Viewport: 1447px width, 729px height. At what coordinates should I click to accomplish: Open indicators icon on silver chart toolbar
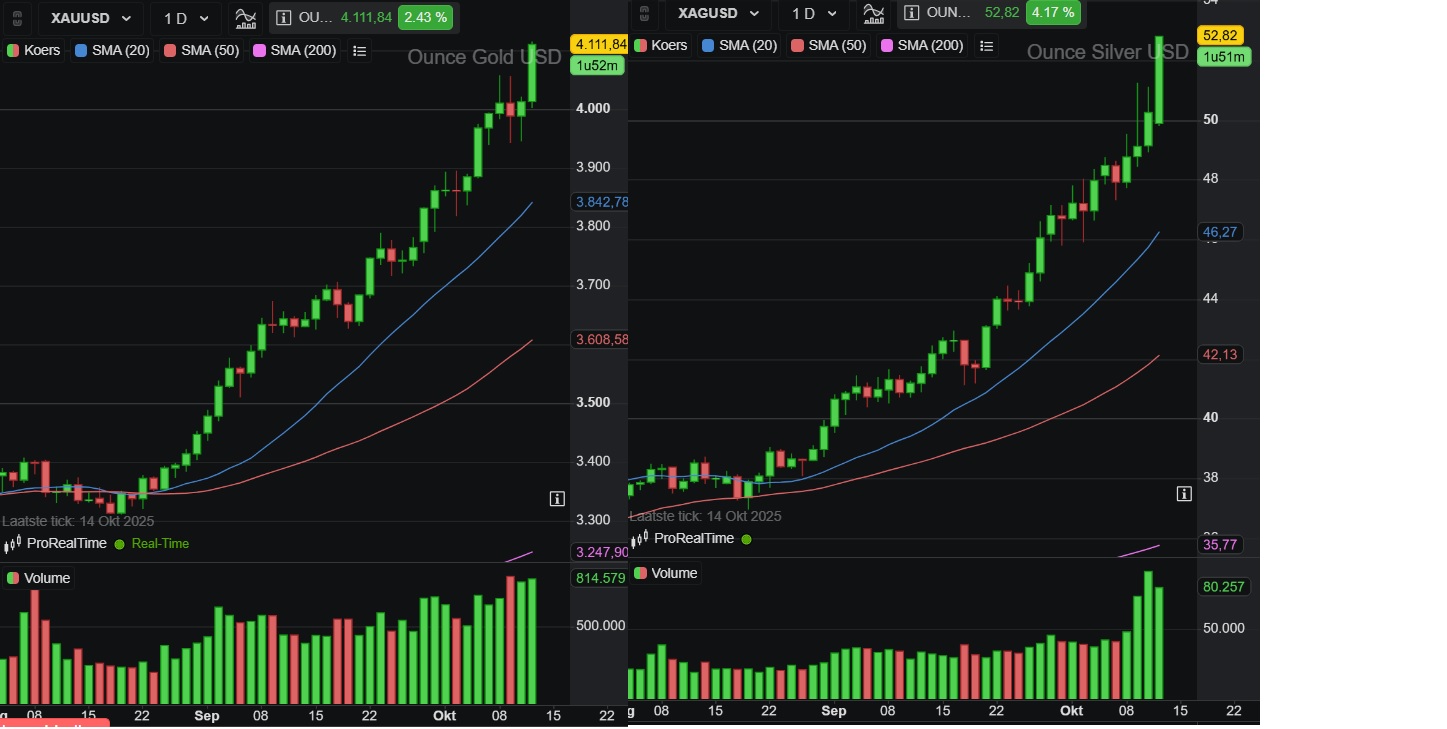coord(873,13)
